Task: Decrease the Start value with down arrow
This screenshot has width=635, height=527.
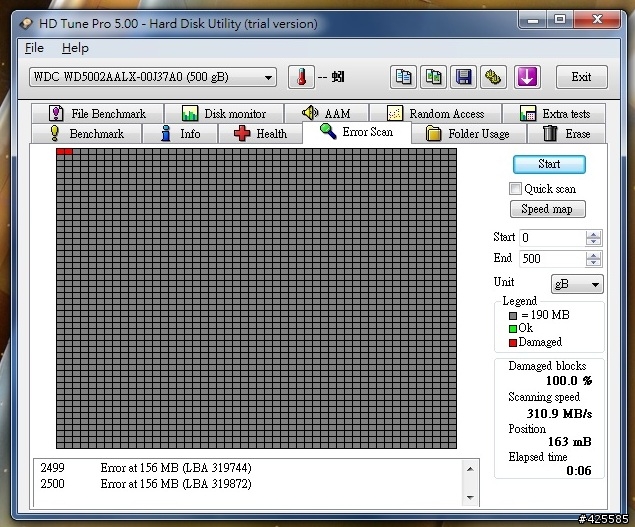Action: 593,242
